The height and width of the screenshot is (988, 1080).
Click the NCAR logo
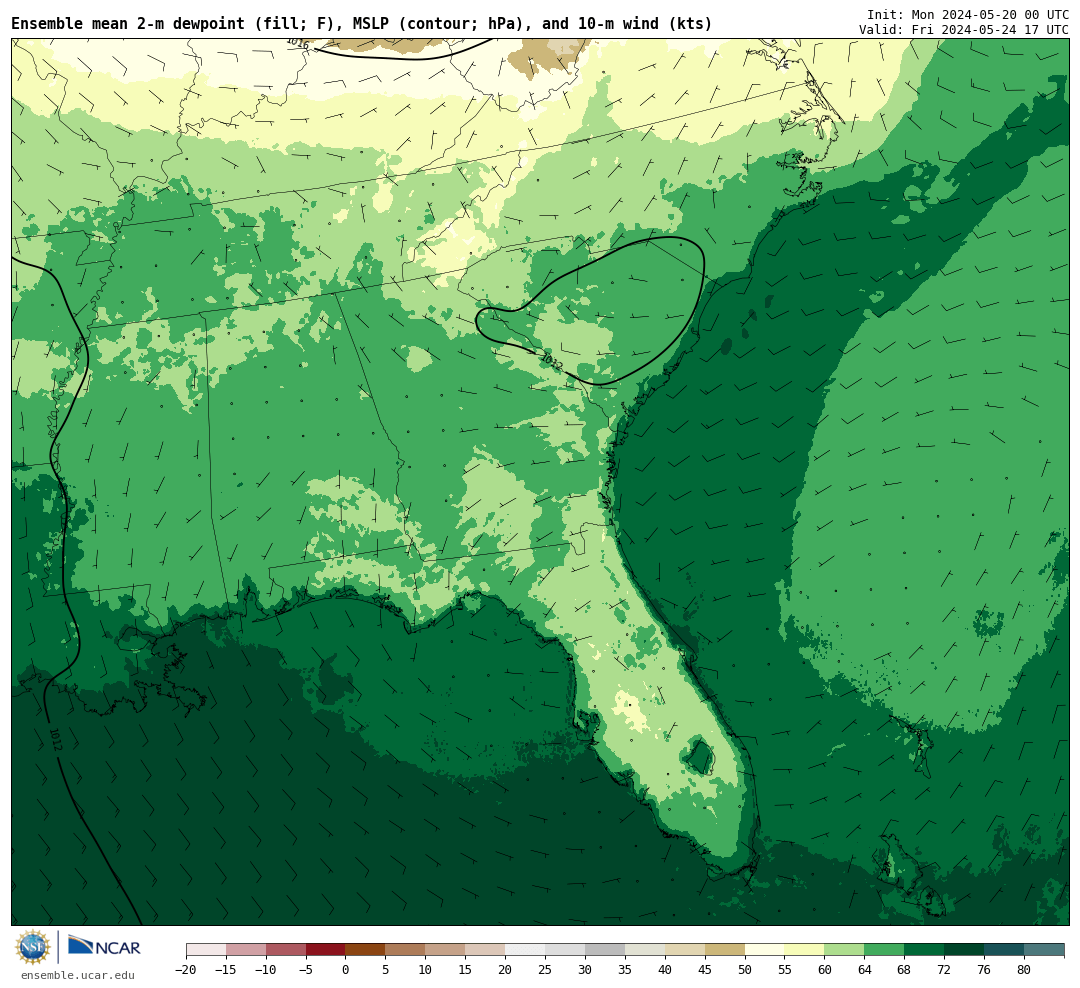coord(104,946)
